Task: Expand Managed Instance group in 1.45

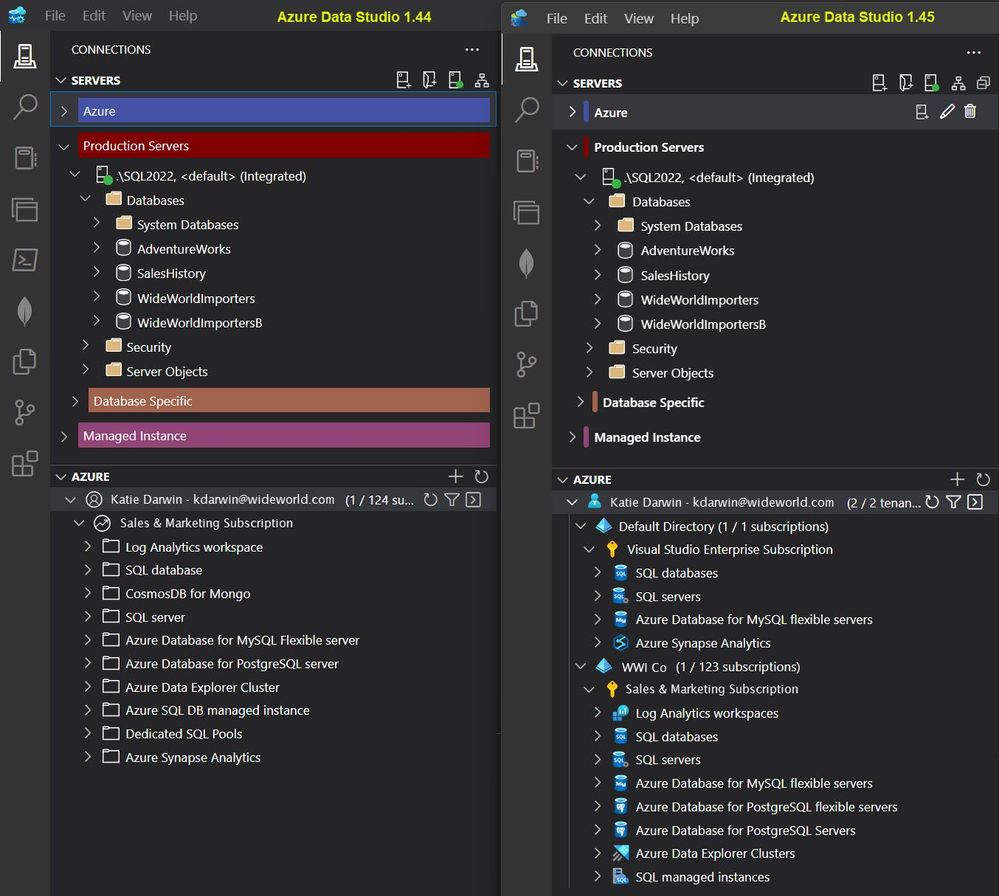Action: click(x=571, y=437)
